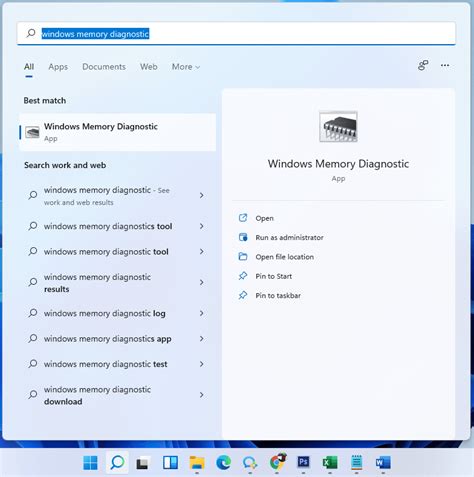Select Pin to Start
The height and width of the screenshot is (477, 474).
[273, 276]
